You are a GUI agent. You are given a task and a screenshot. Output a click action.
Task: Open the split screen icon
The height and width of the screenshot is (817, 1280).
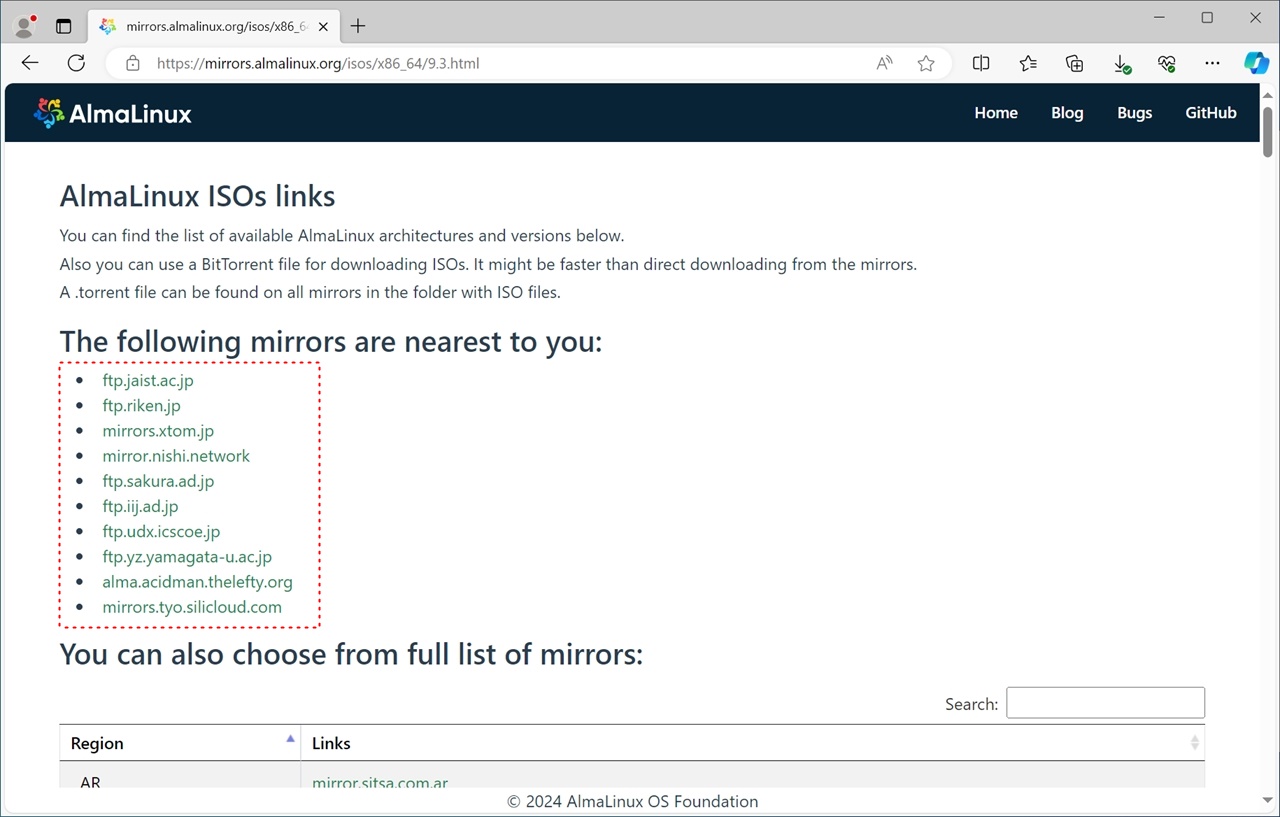click(x=981, y=63)
